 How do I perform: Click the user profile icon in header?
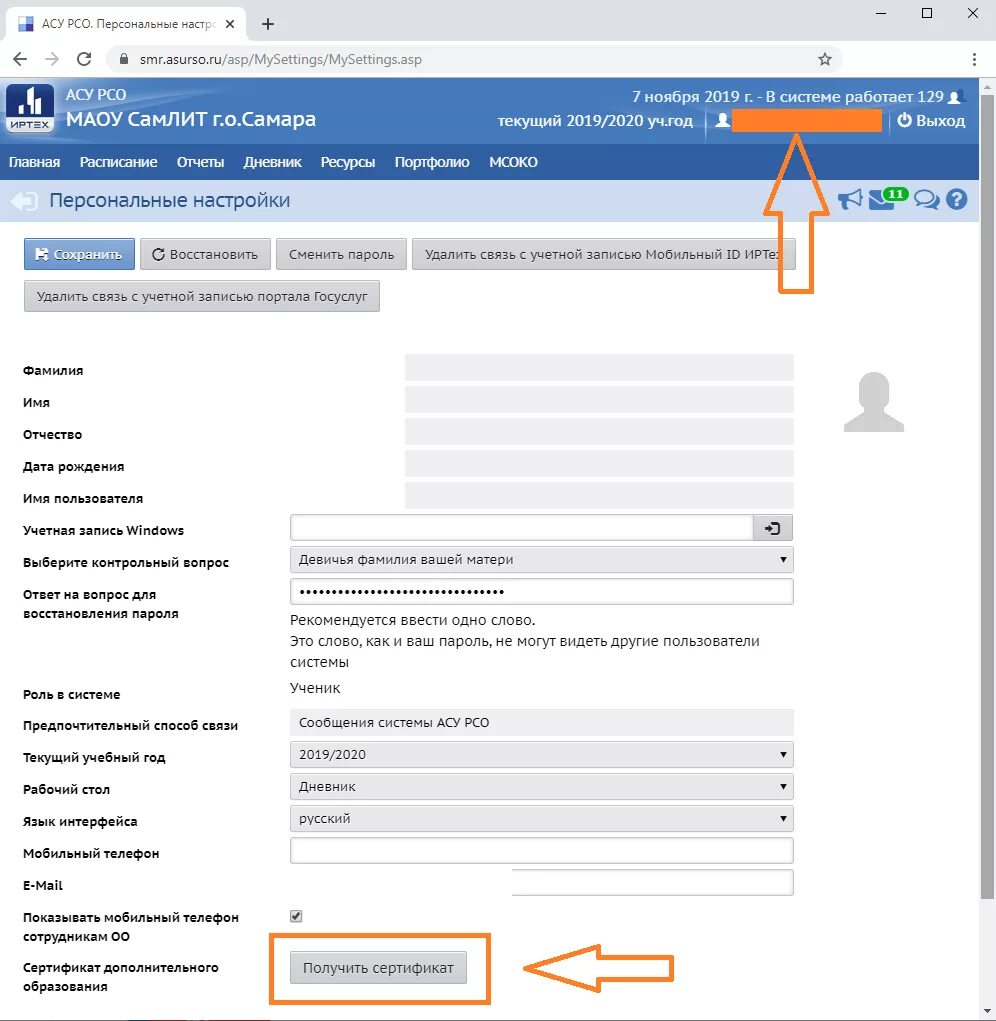pos(722,120)
